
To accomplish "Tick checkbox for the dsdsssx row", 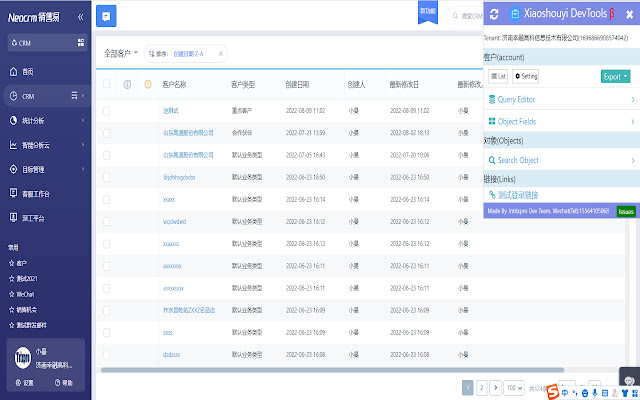I will [107, 354].
